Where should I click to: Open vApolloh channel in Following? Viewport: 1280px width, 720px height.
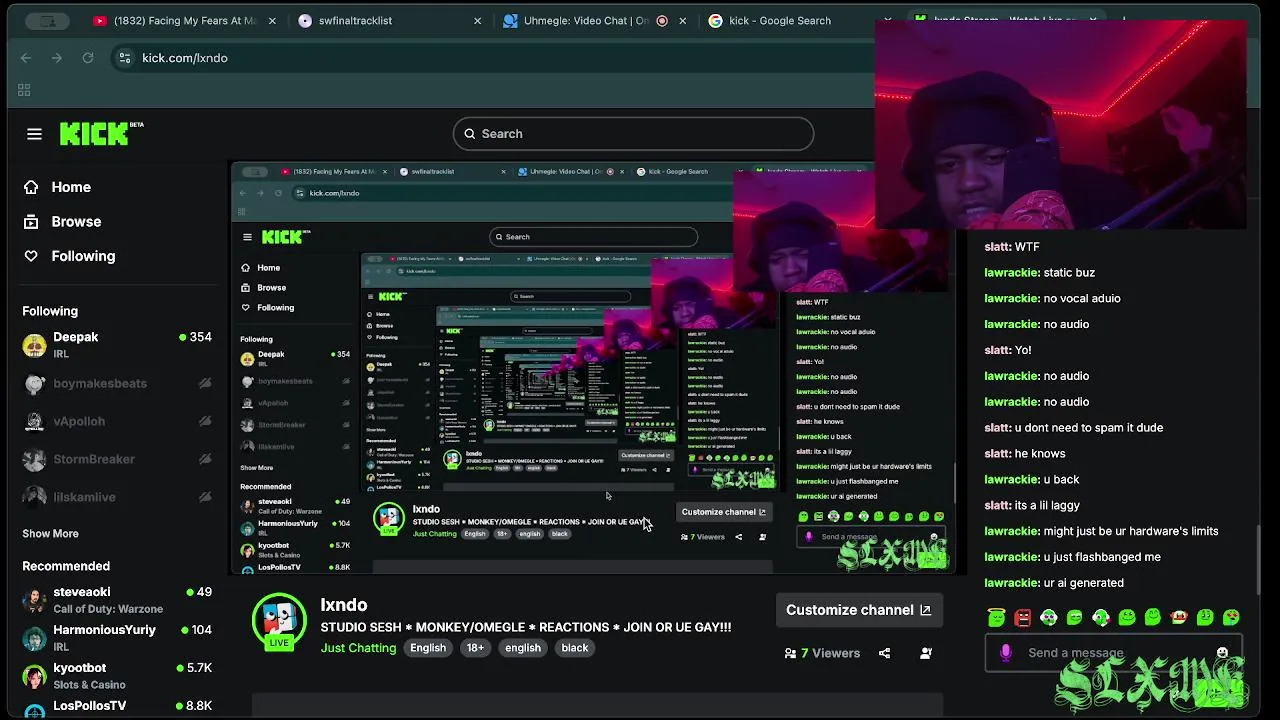[117, 421]
